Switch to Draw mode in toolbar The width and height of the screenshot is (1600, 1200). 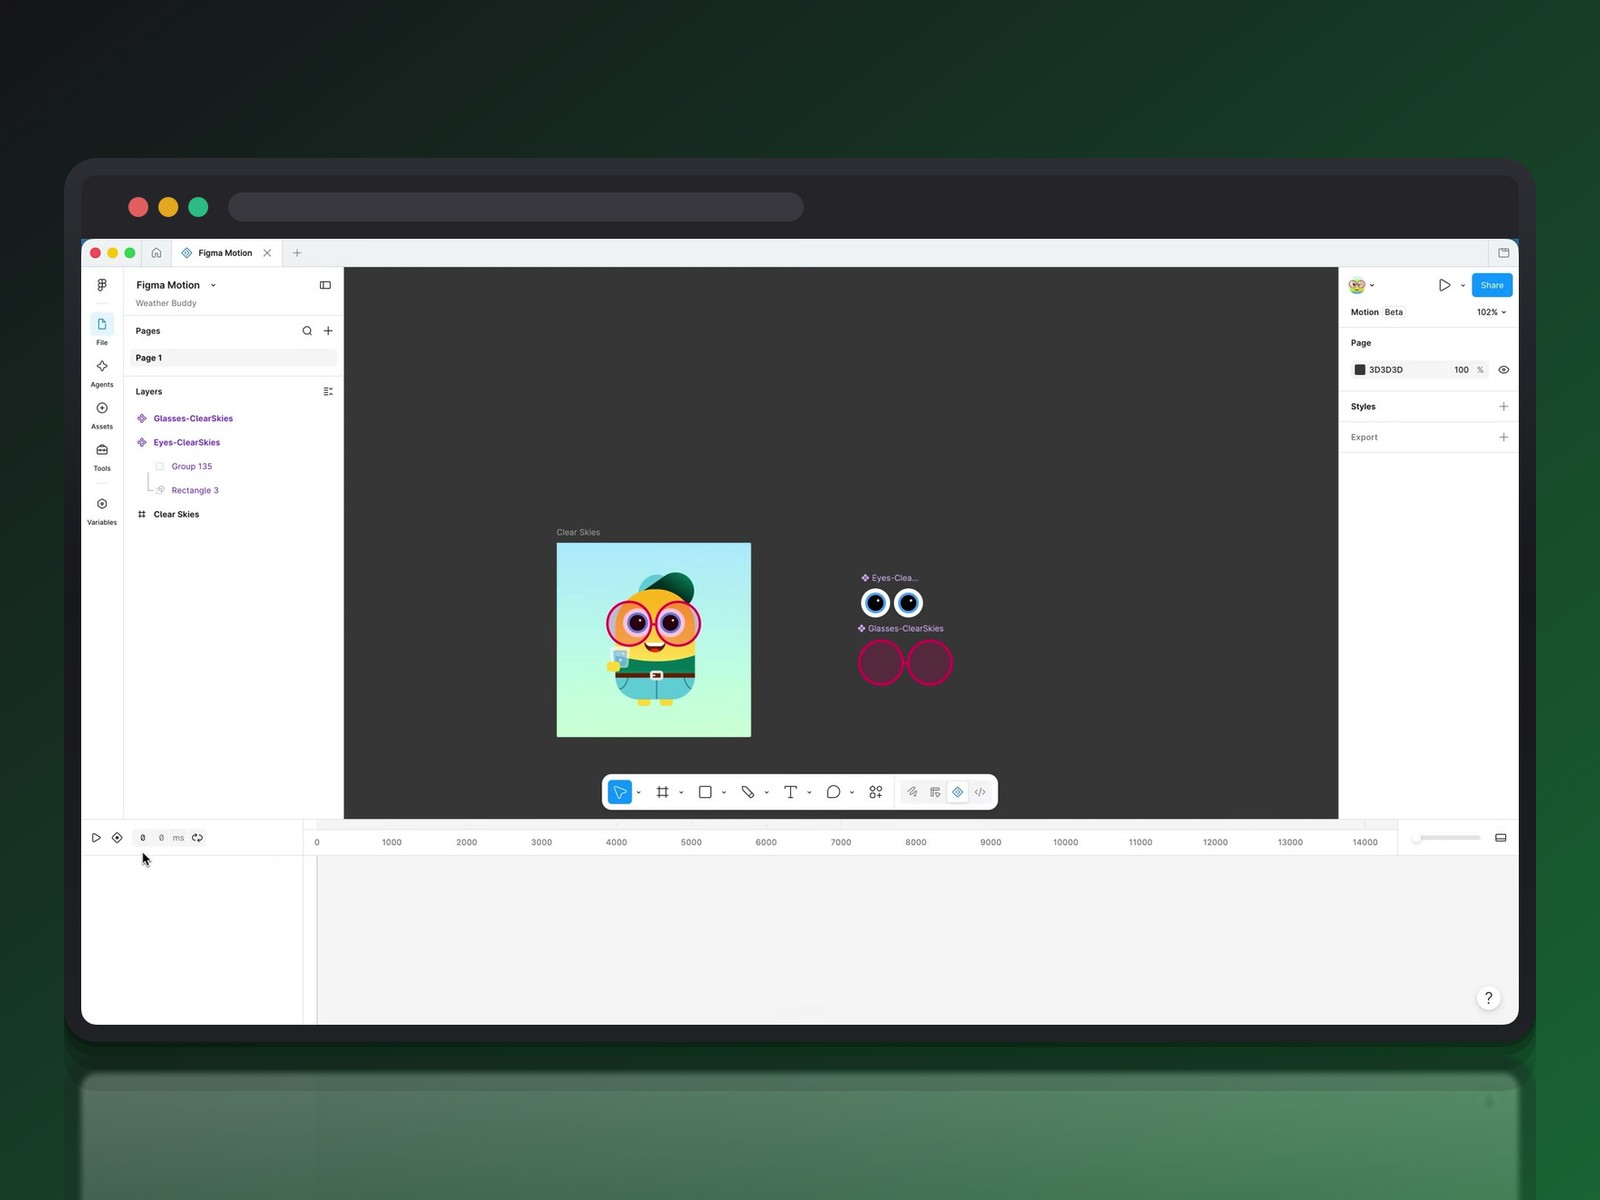(912, 792)
